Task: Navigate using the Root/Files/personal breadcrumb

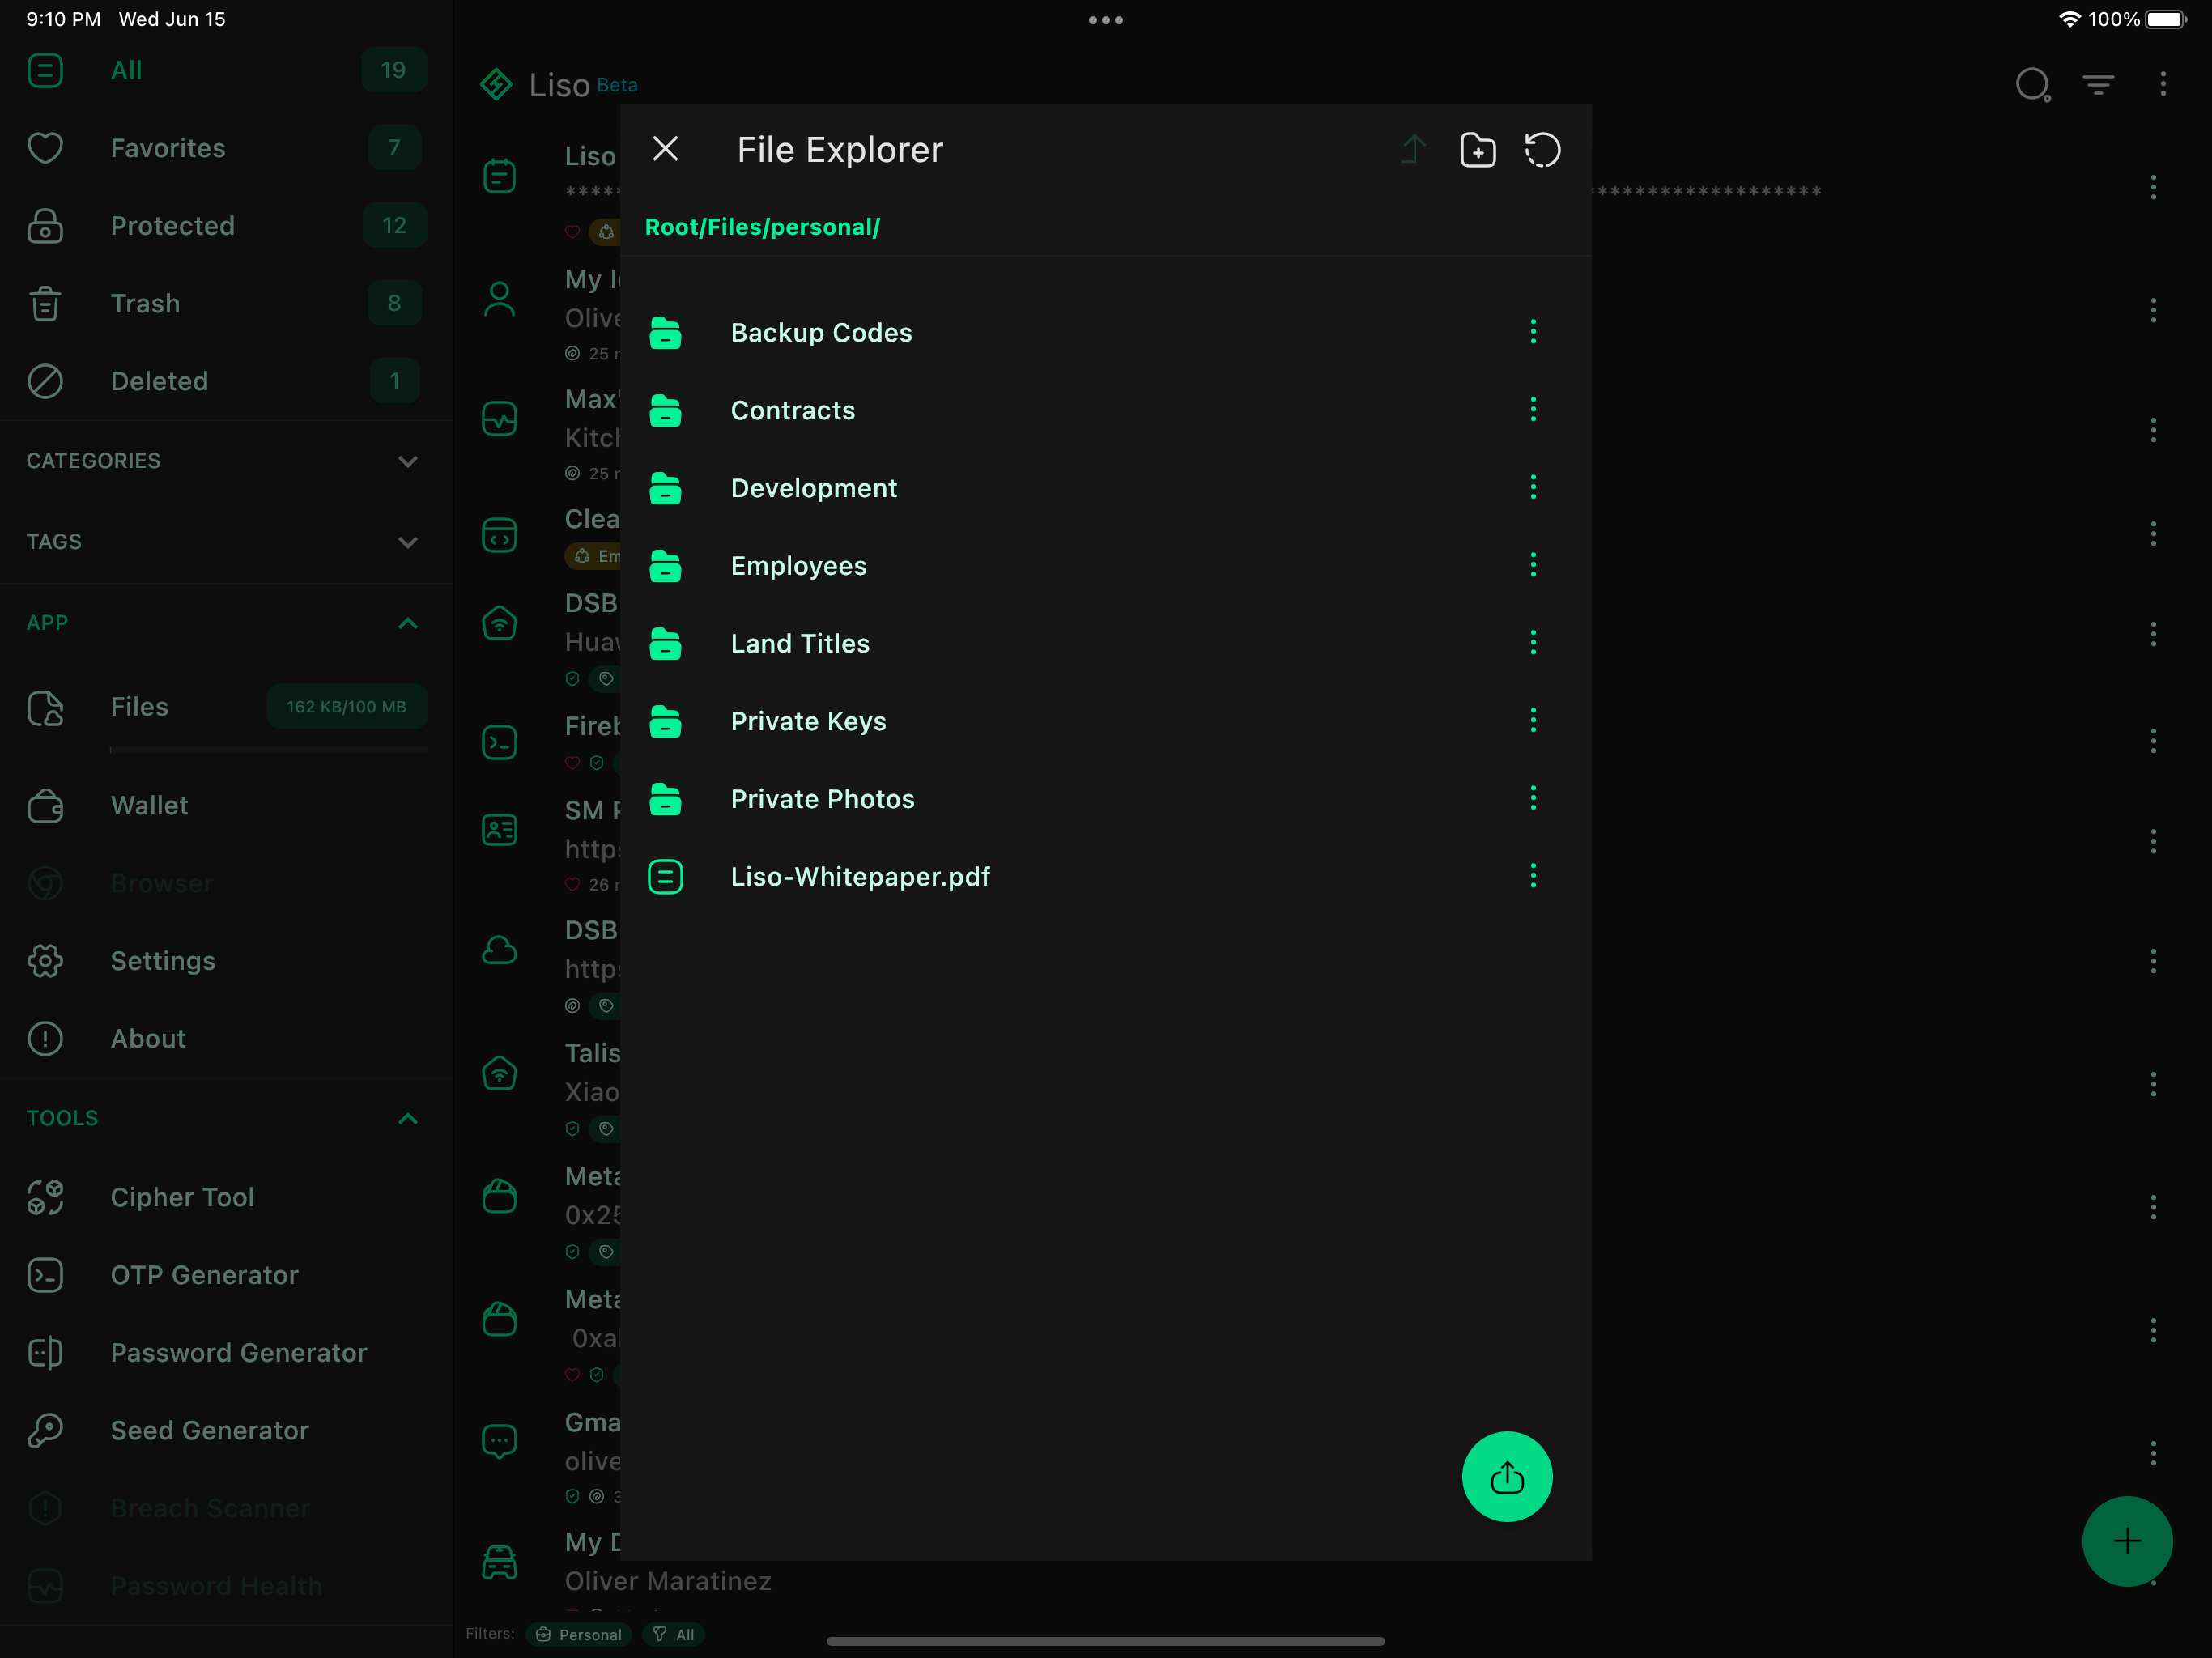Action: click(763, 227)
